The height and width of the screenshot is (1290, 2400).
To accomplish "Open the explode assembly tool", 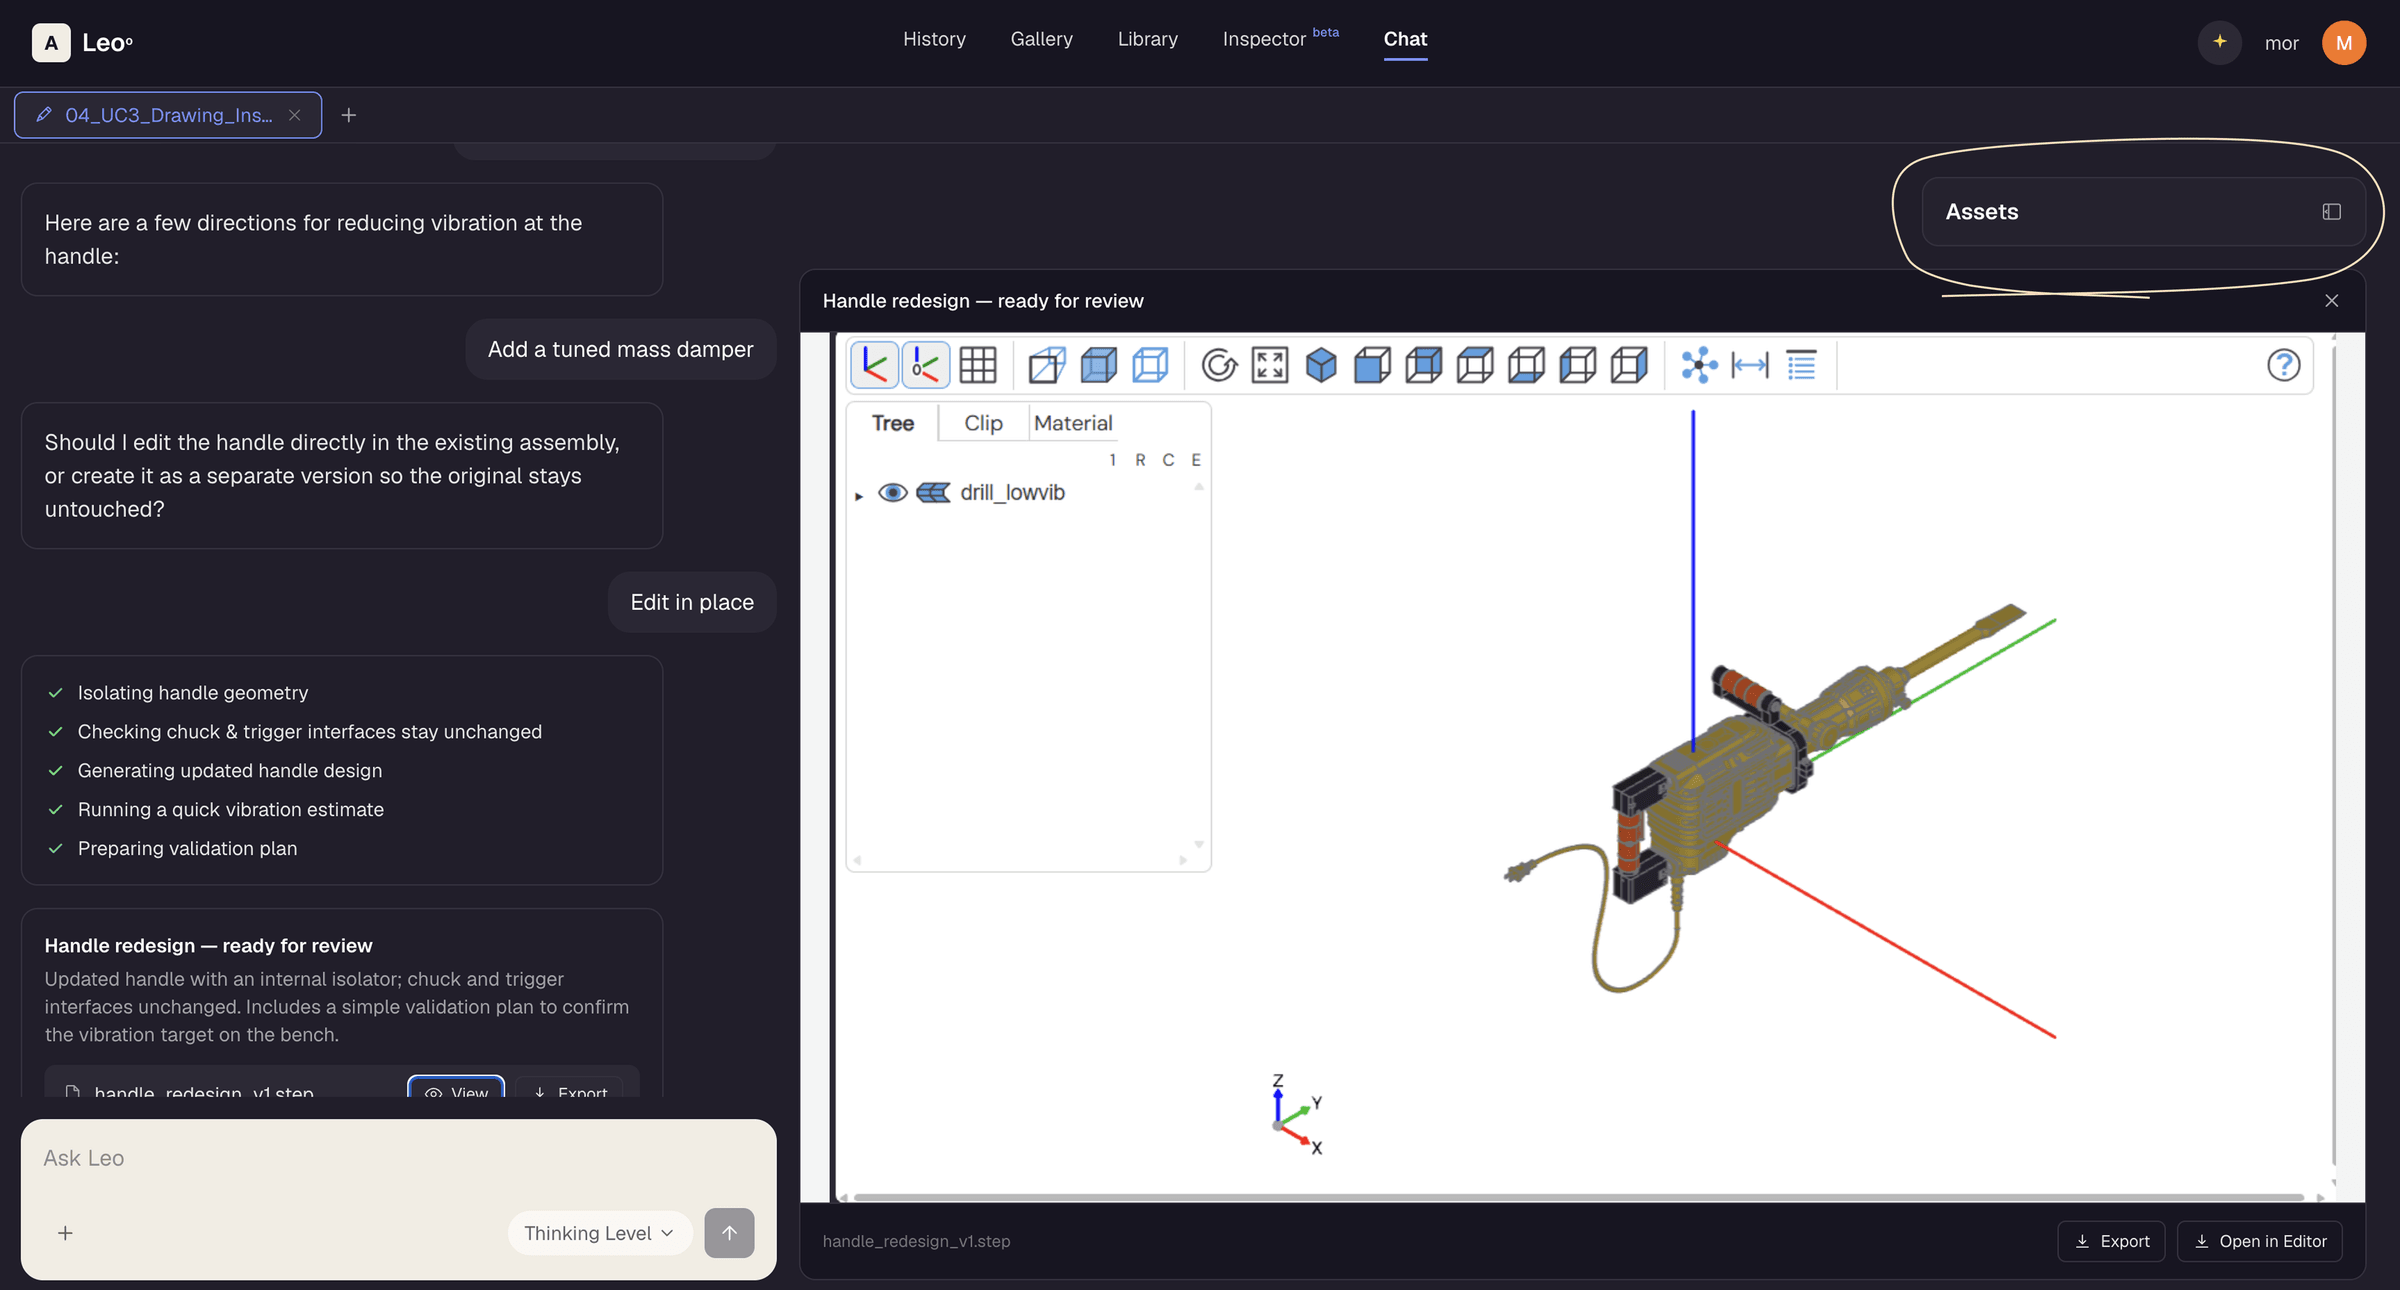I will pyautogui.click(x=1699, y=365).
